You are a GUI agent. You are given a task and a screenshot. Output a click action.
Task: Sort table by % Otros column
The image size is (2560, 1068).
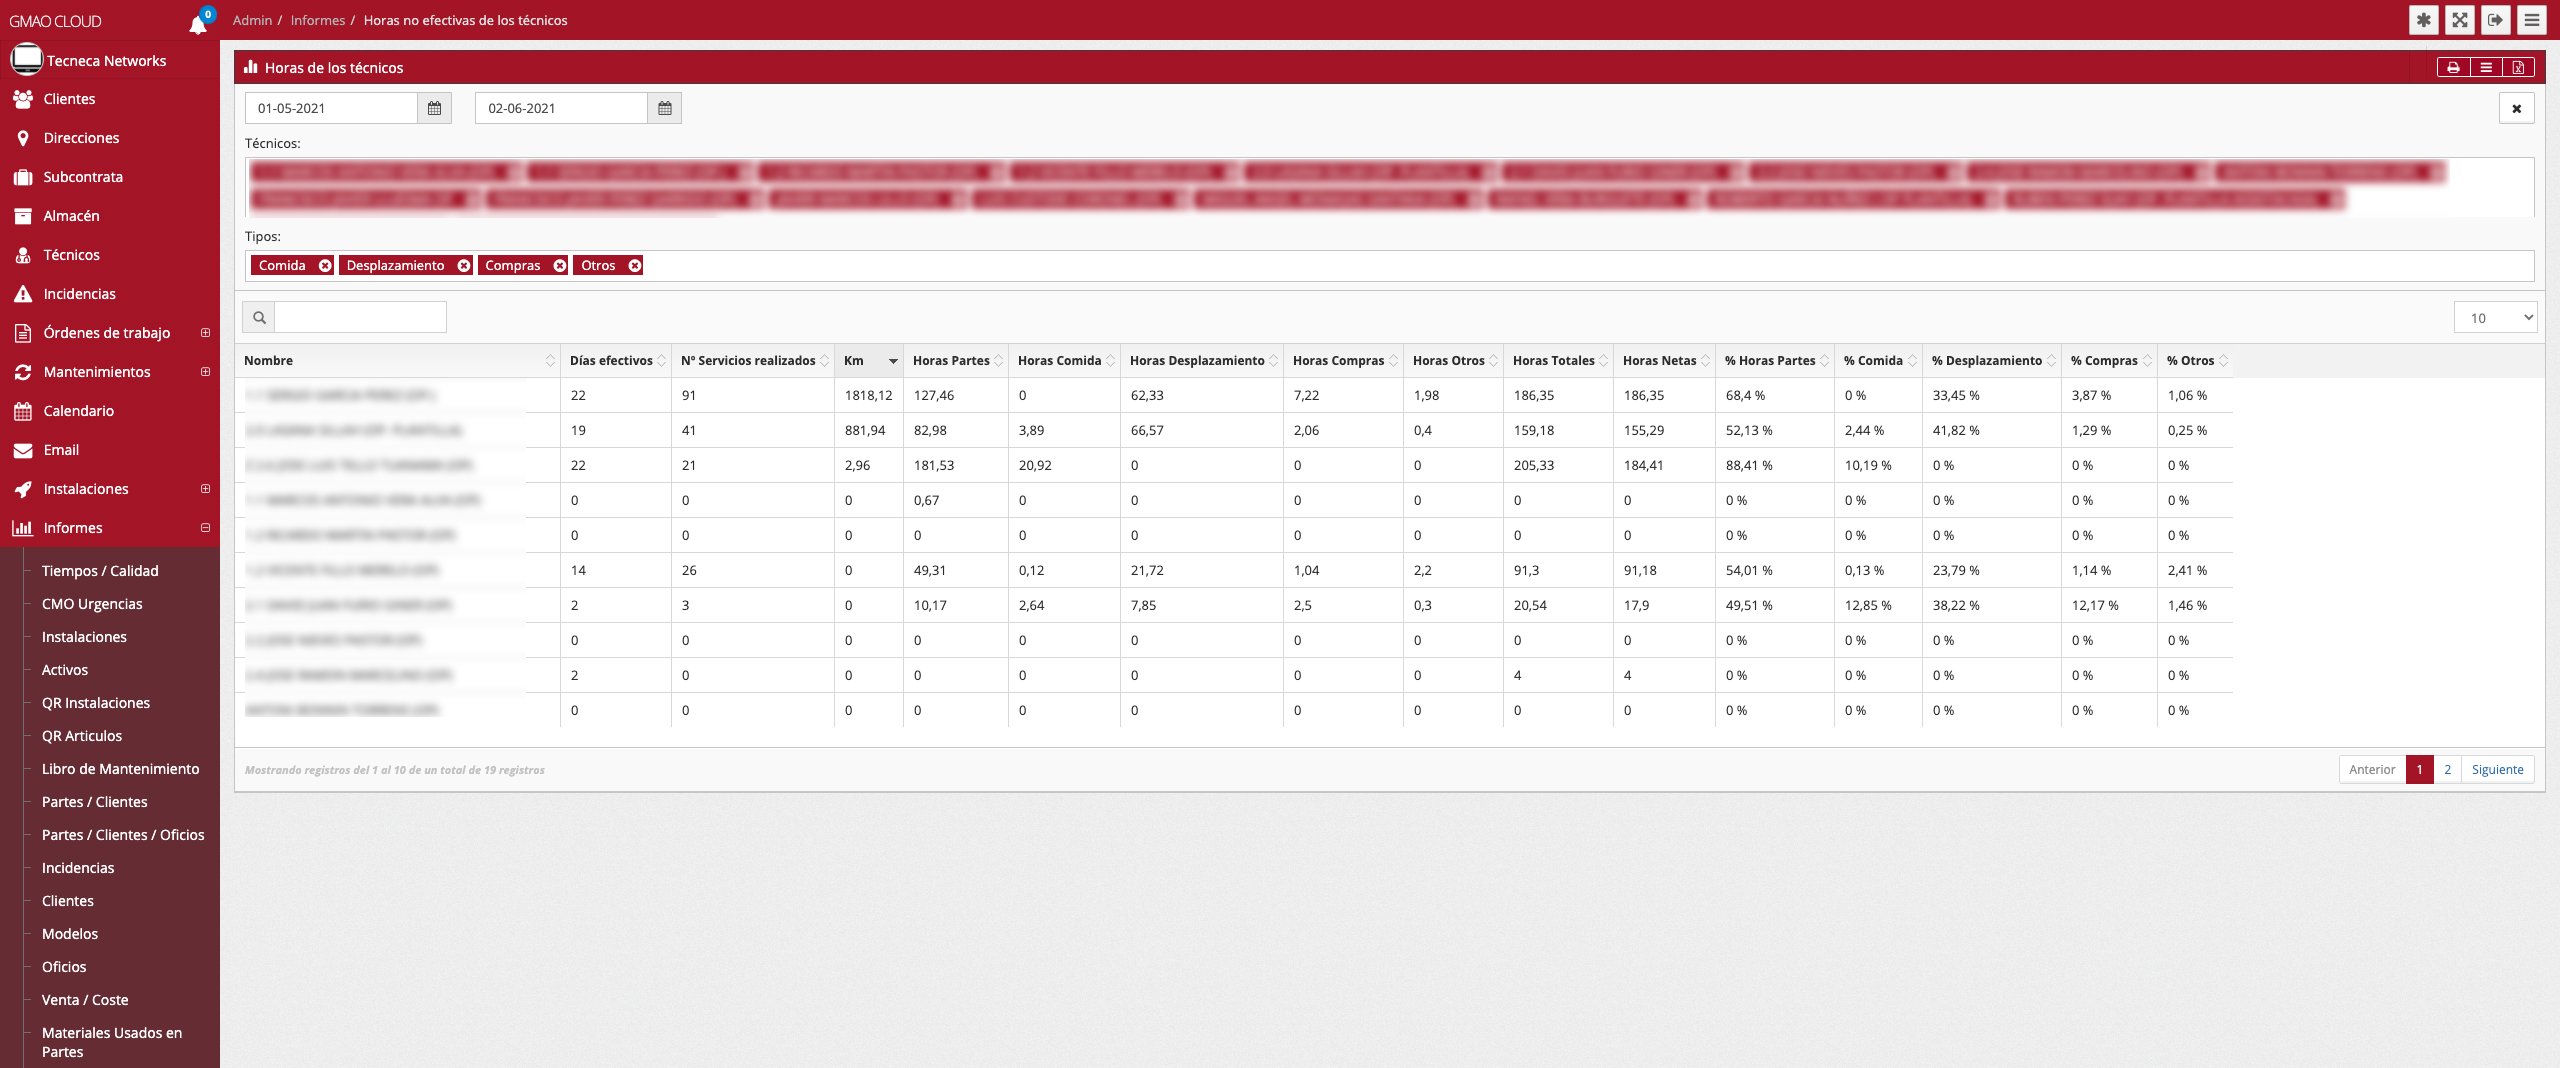click(2196, 361)
